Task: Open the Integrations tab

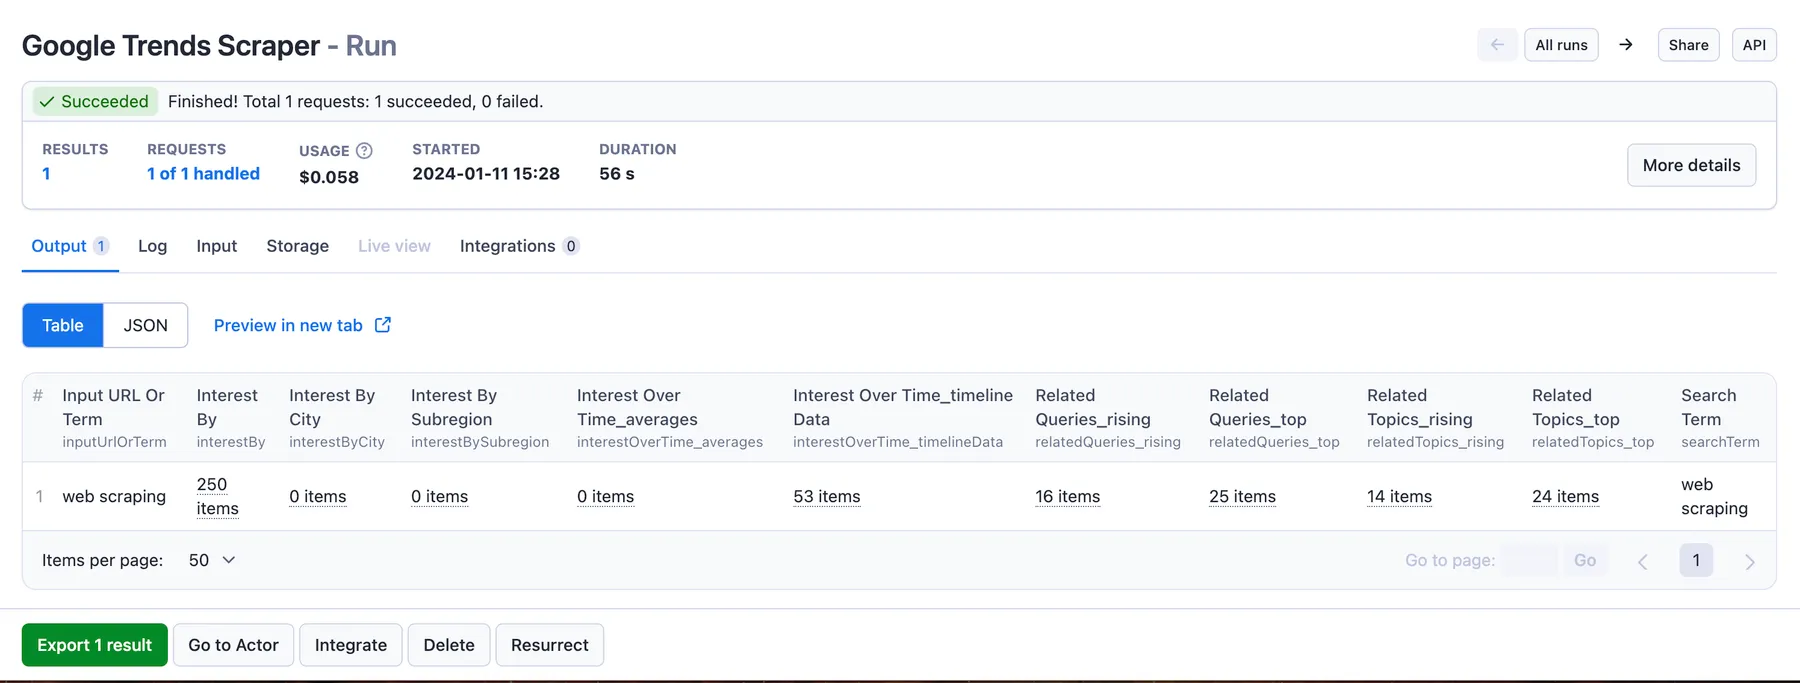Action: click(519, 246)
